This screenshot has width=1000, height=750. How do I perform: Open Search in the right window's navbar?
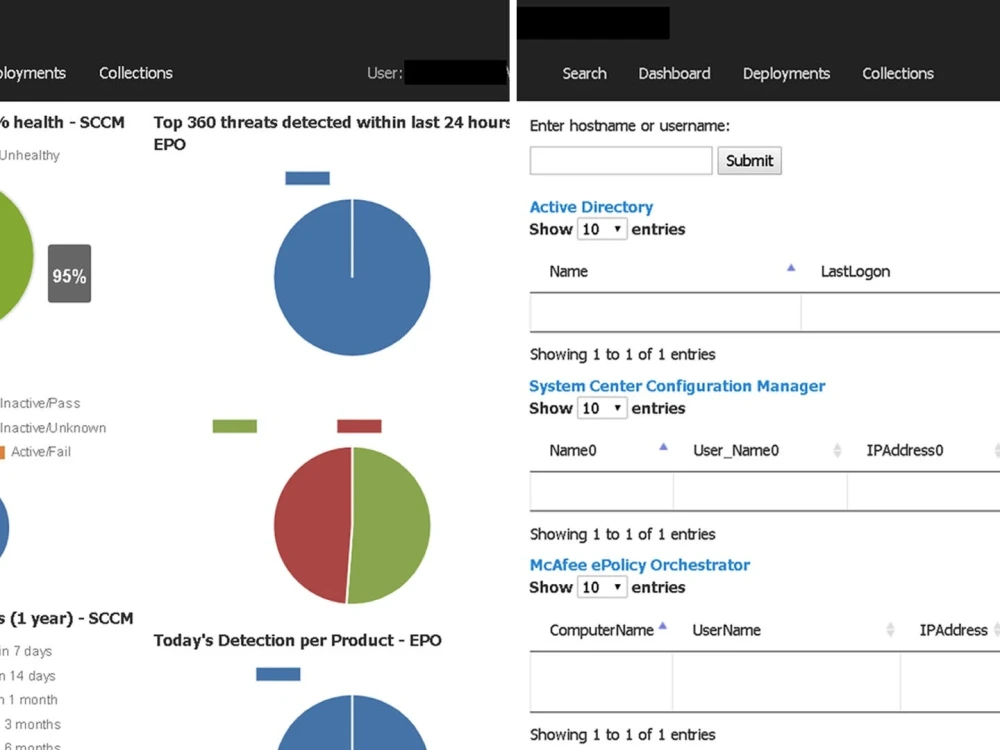[584, 73]
